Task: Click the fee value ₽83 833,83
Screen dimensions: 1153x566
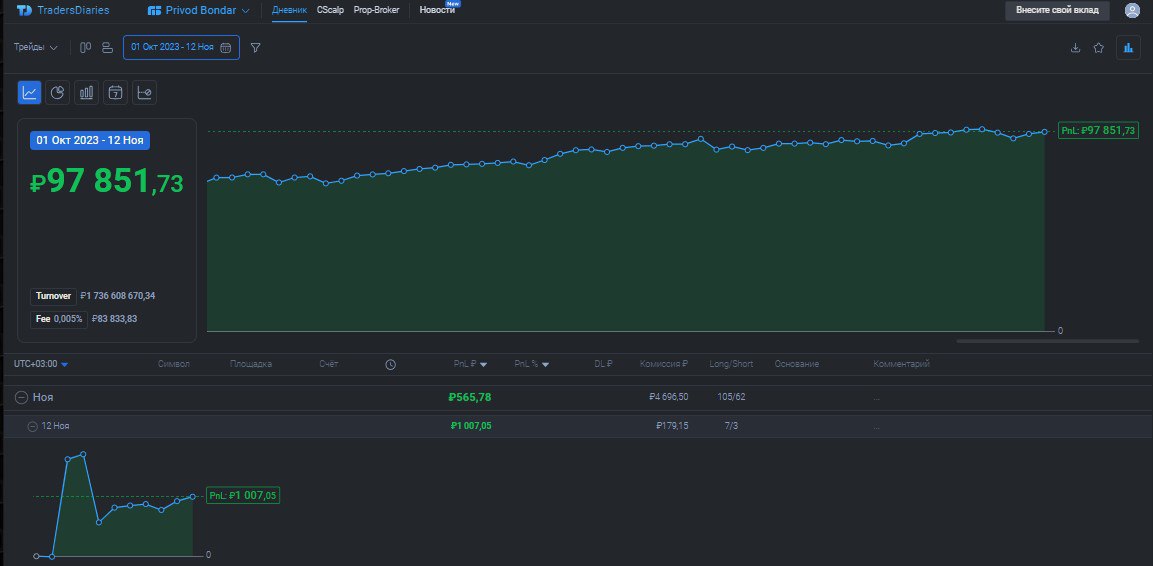Action: coord(115,319)
